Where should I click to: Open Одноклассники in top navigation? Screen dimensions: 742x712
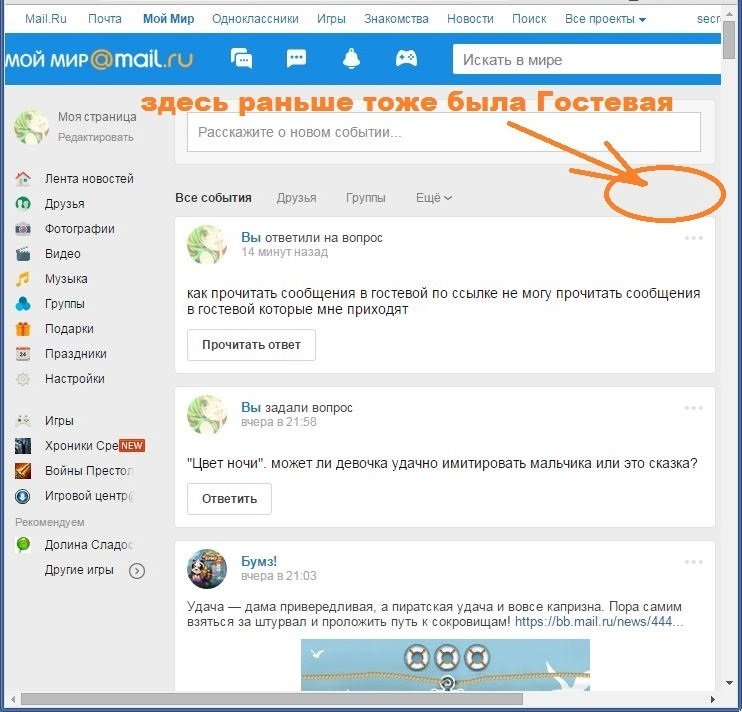(255, 19)
